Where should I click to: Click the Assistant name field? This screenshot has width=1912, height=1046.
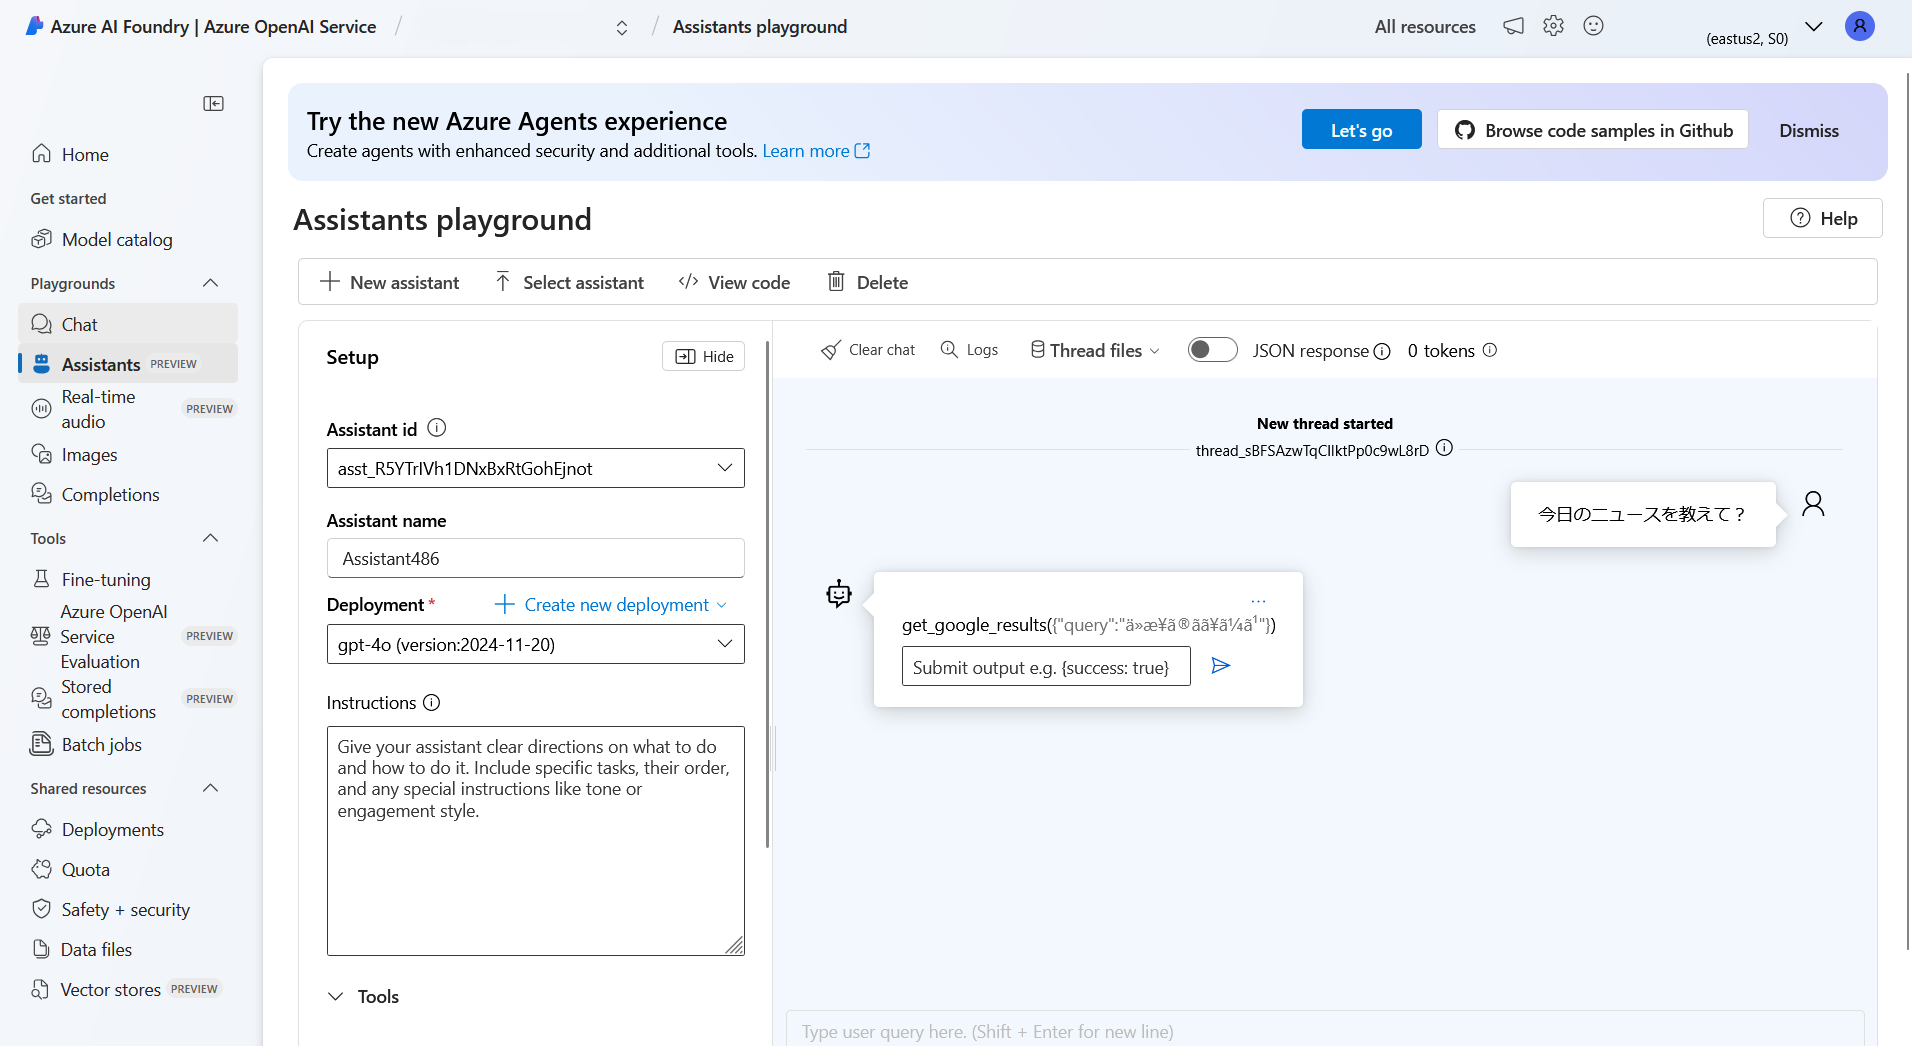point(535,558)
